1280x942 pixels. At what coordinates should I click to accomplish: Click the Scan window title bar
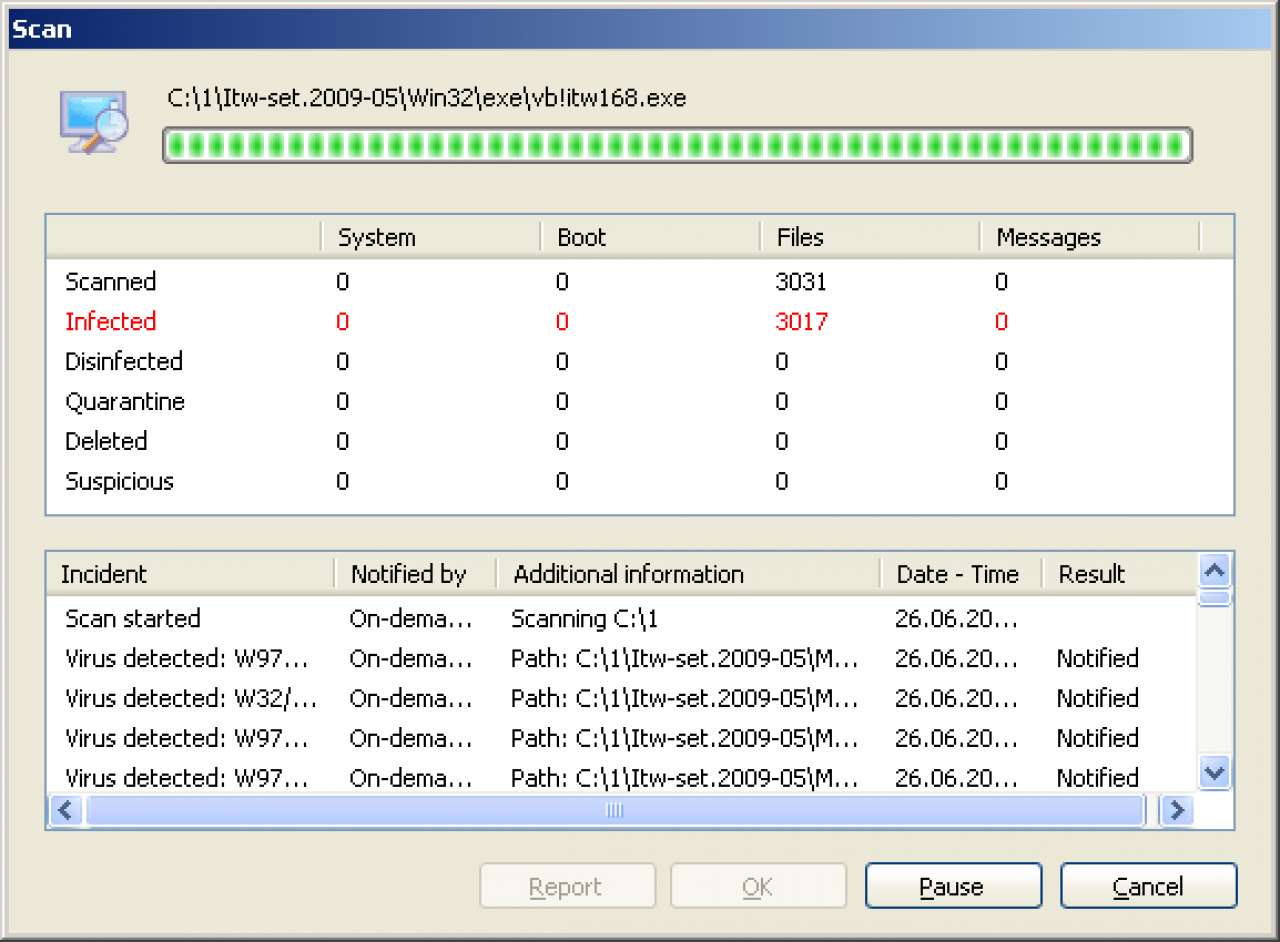point(640,29)
